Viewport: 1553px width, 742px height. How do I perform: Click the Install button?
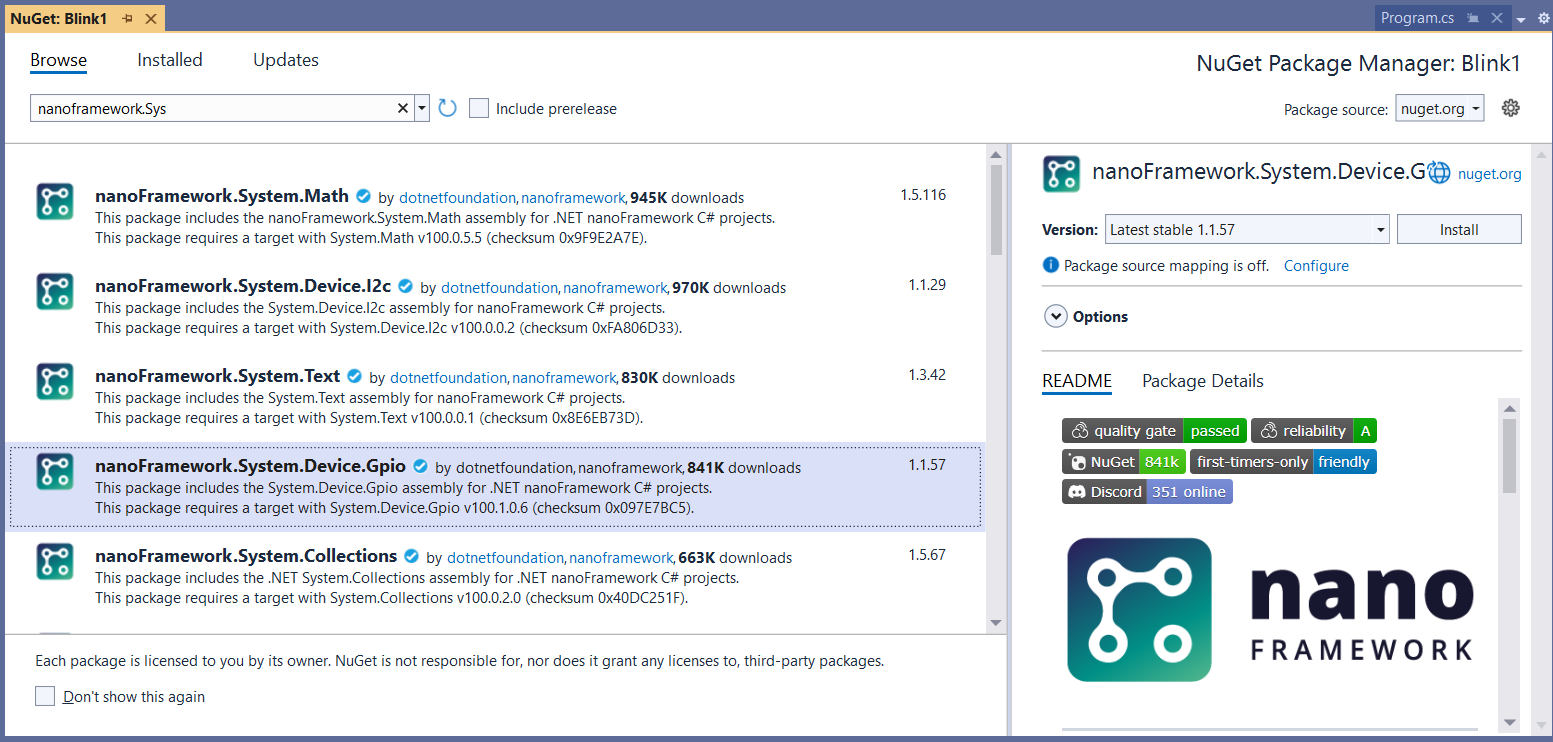(x=1458, y=229)
